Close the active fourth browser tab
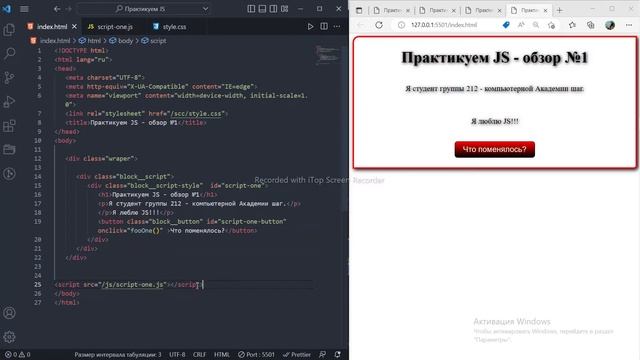The width and height of the screenshot is (640, 360). 545,11
